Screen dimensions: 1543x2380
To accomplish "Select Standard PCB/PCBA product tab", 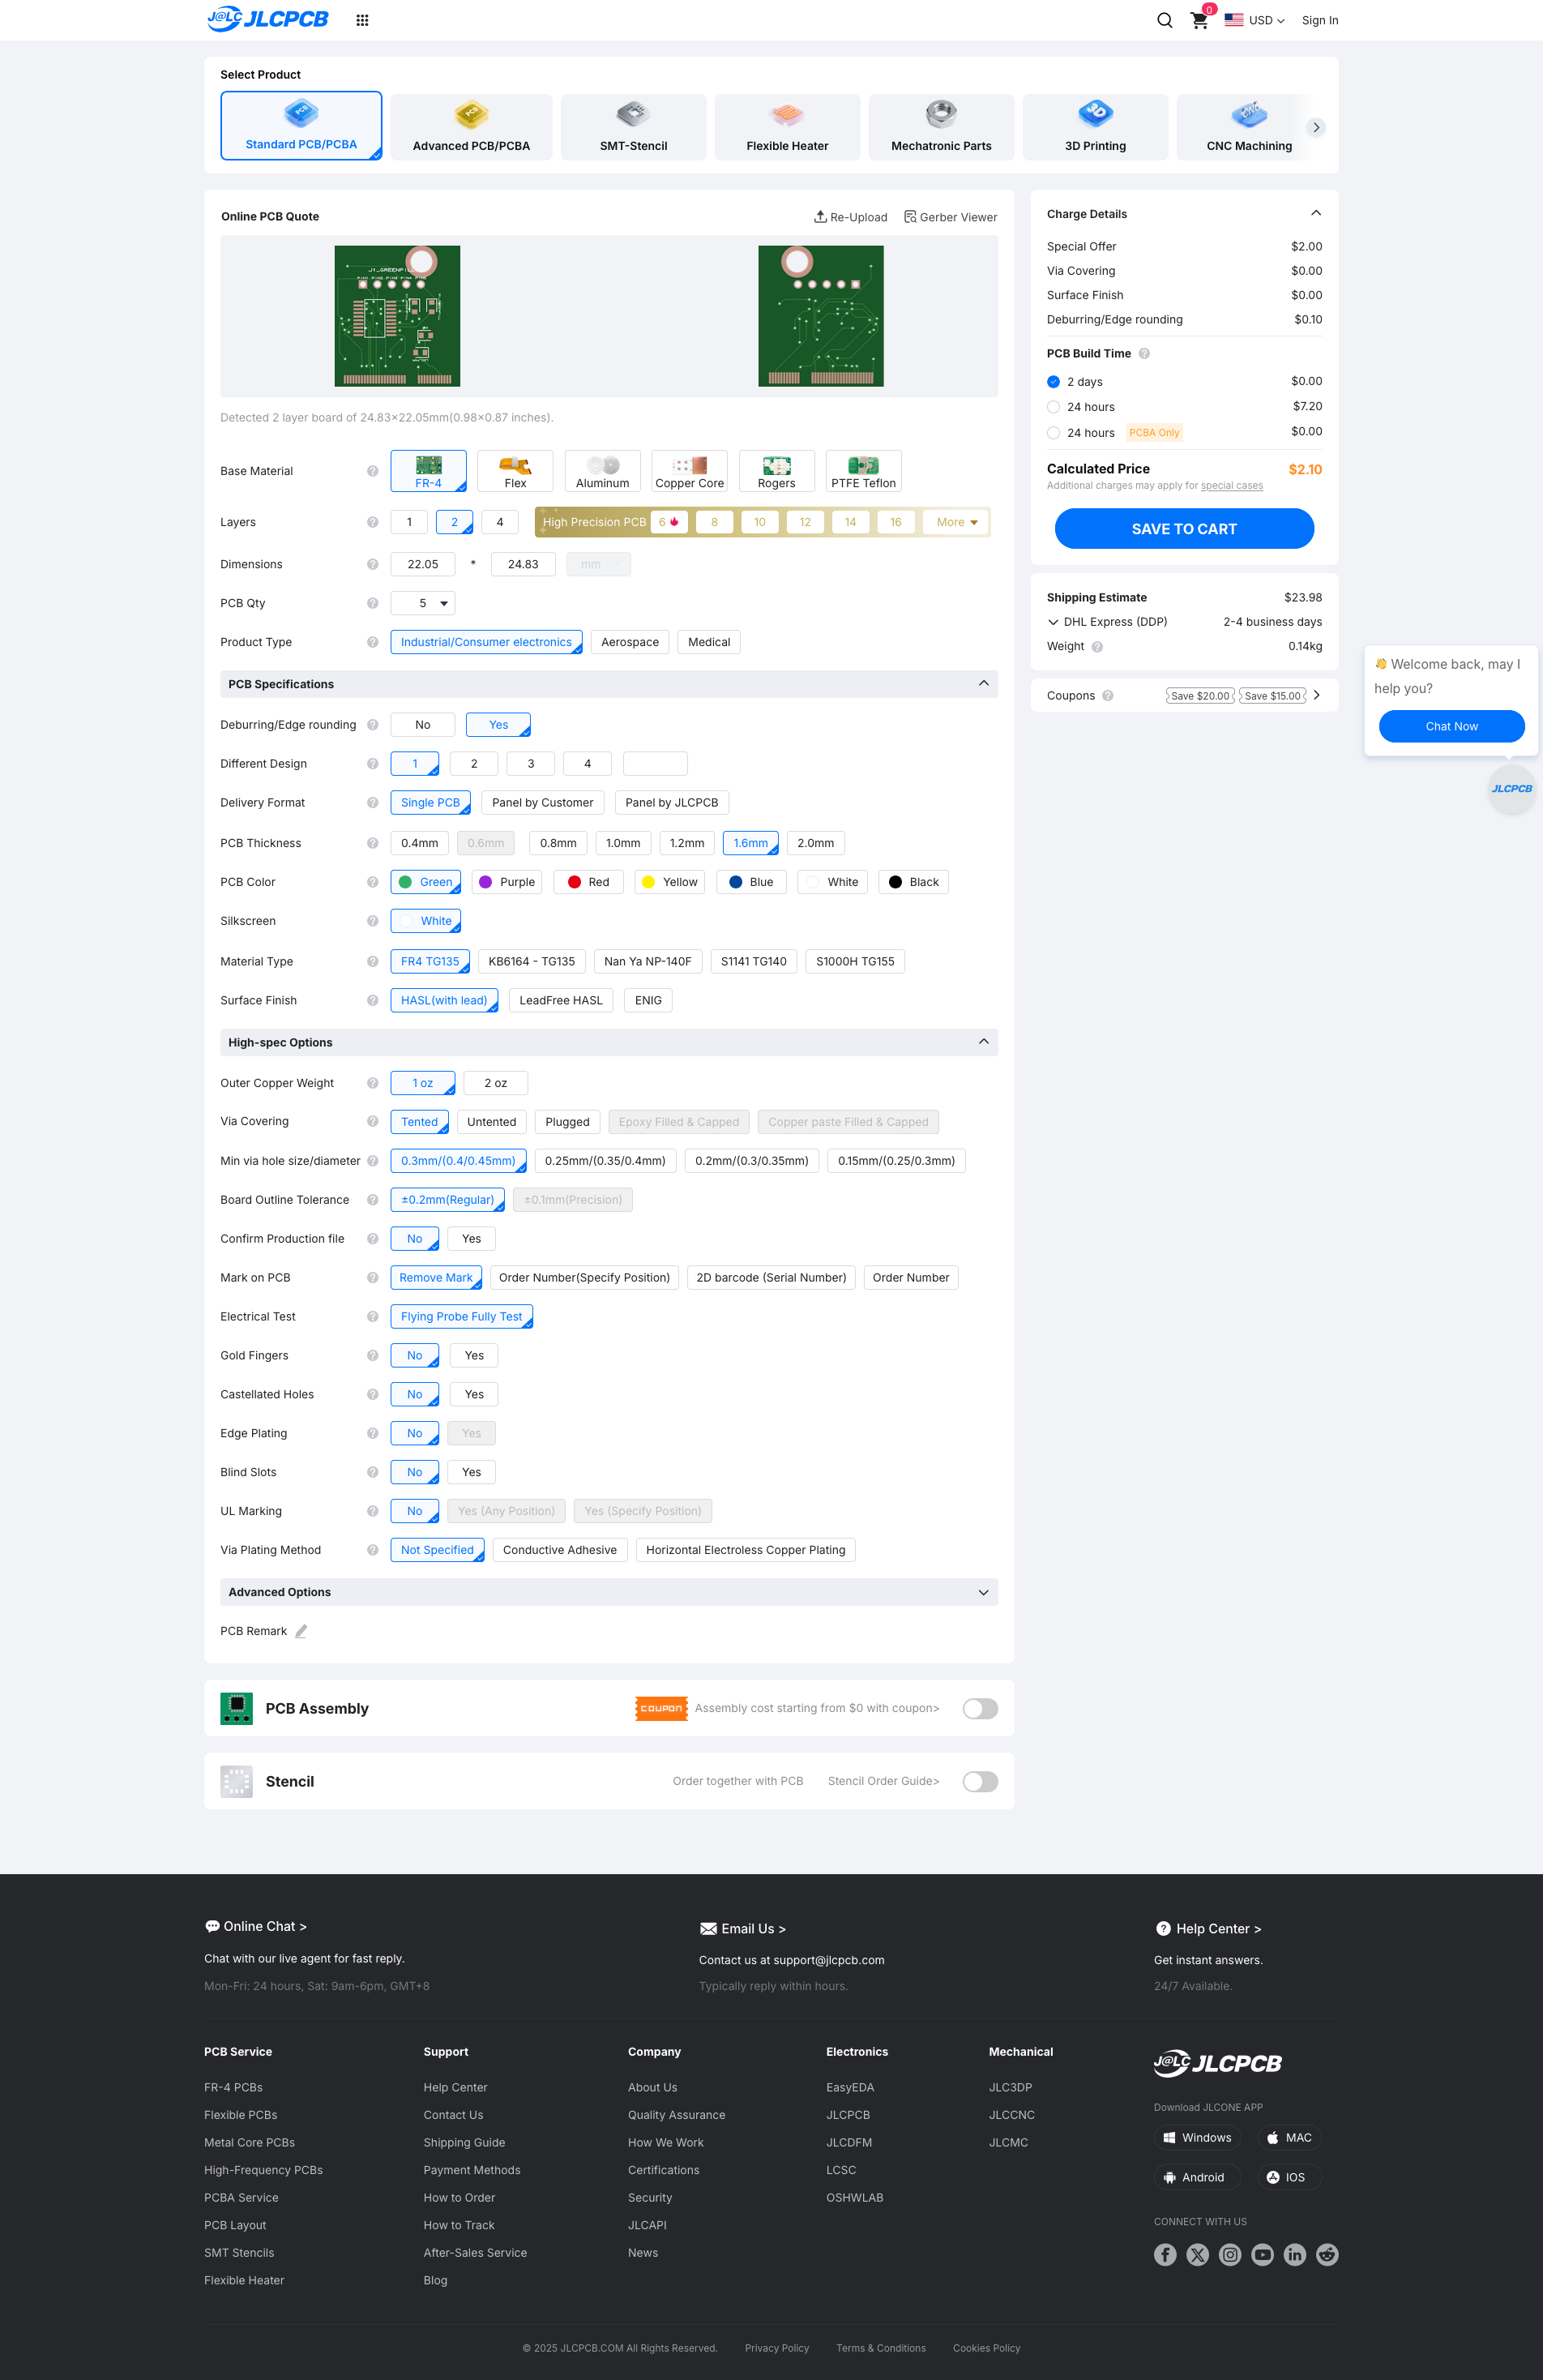I will pyautogui.click(x=301, y=126).
